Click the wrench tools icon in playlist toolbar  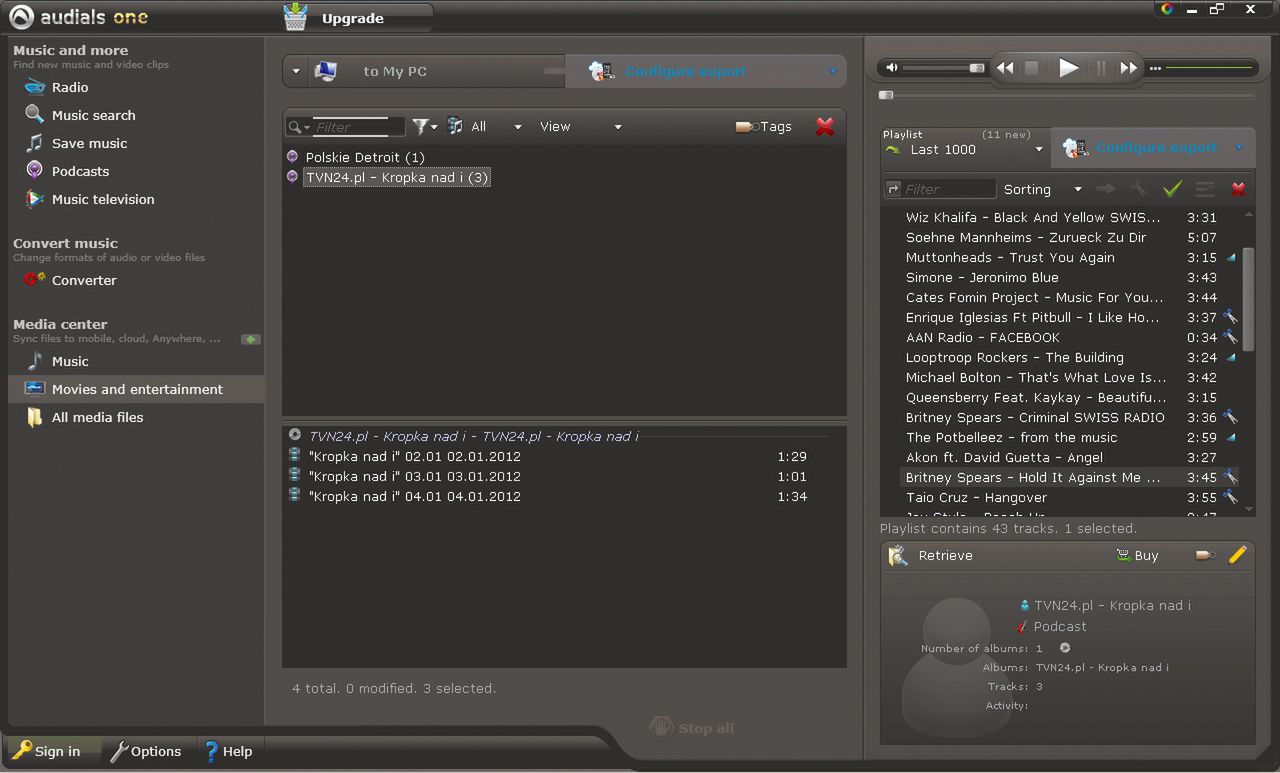1138,188
